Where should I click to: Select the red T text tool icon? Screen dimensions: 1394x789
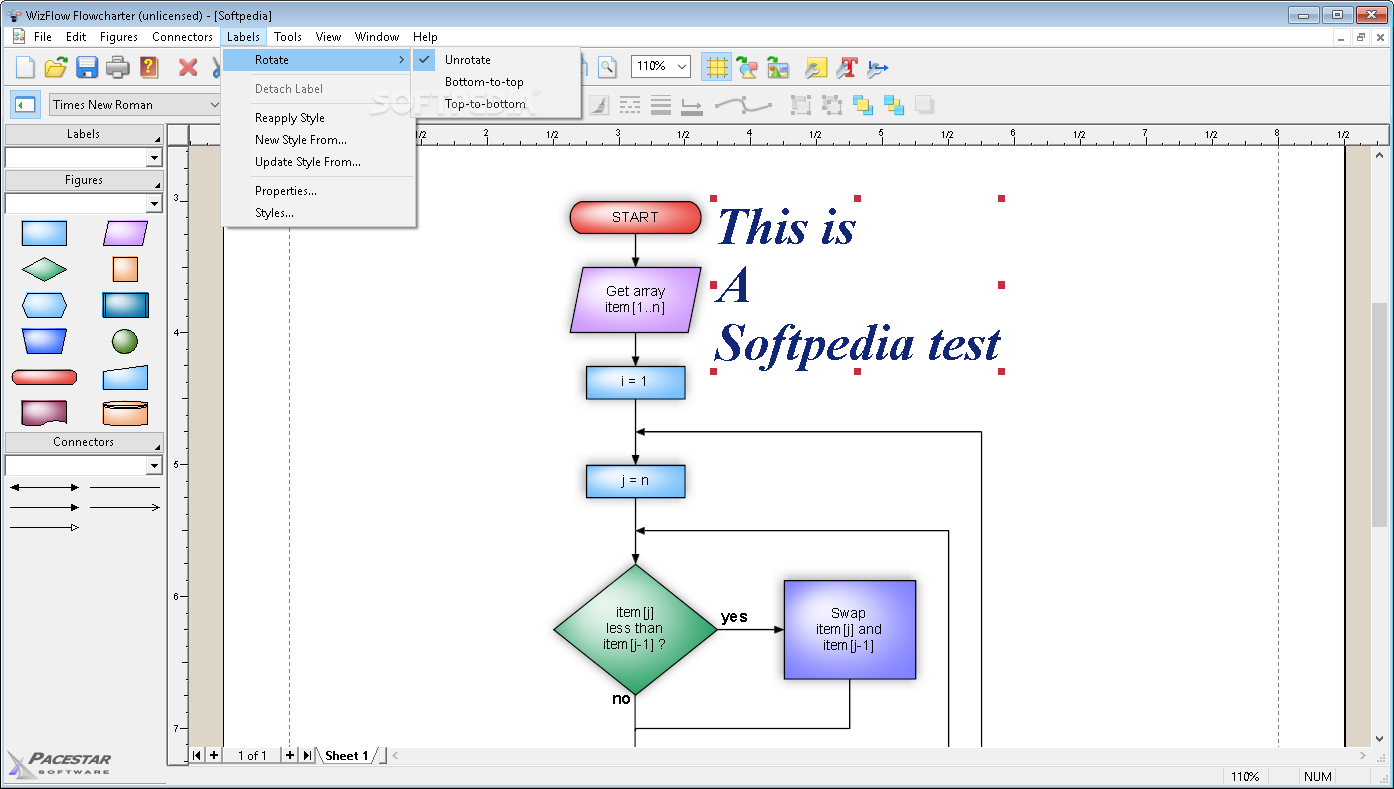click(x=848, y=68)
